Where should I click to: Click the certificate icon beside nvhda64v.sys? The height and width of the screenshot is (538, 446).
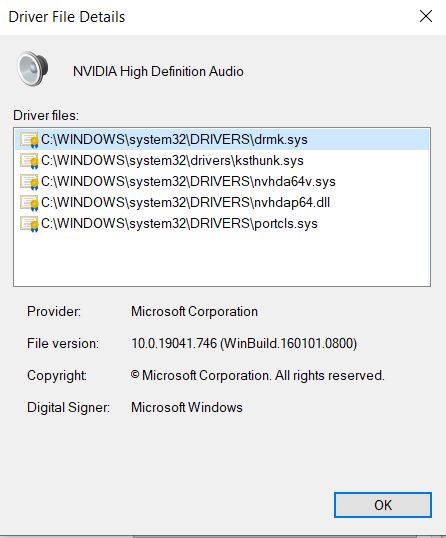click(x=29, y=182)
